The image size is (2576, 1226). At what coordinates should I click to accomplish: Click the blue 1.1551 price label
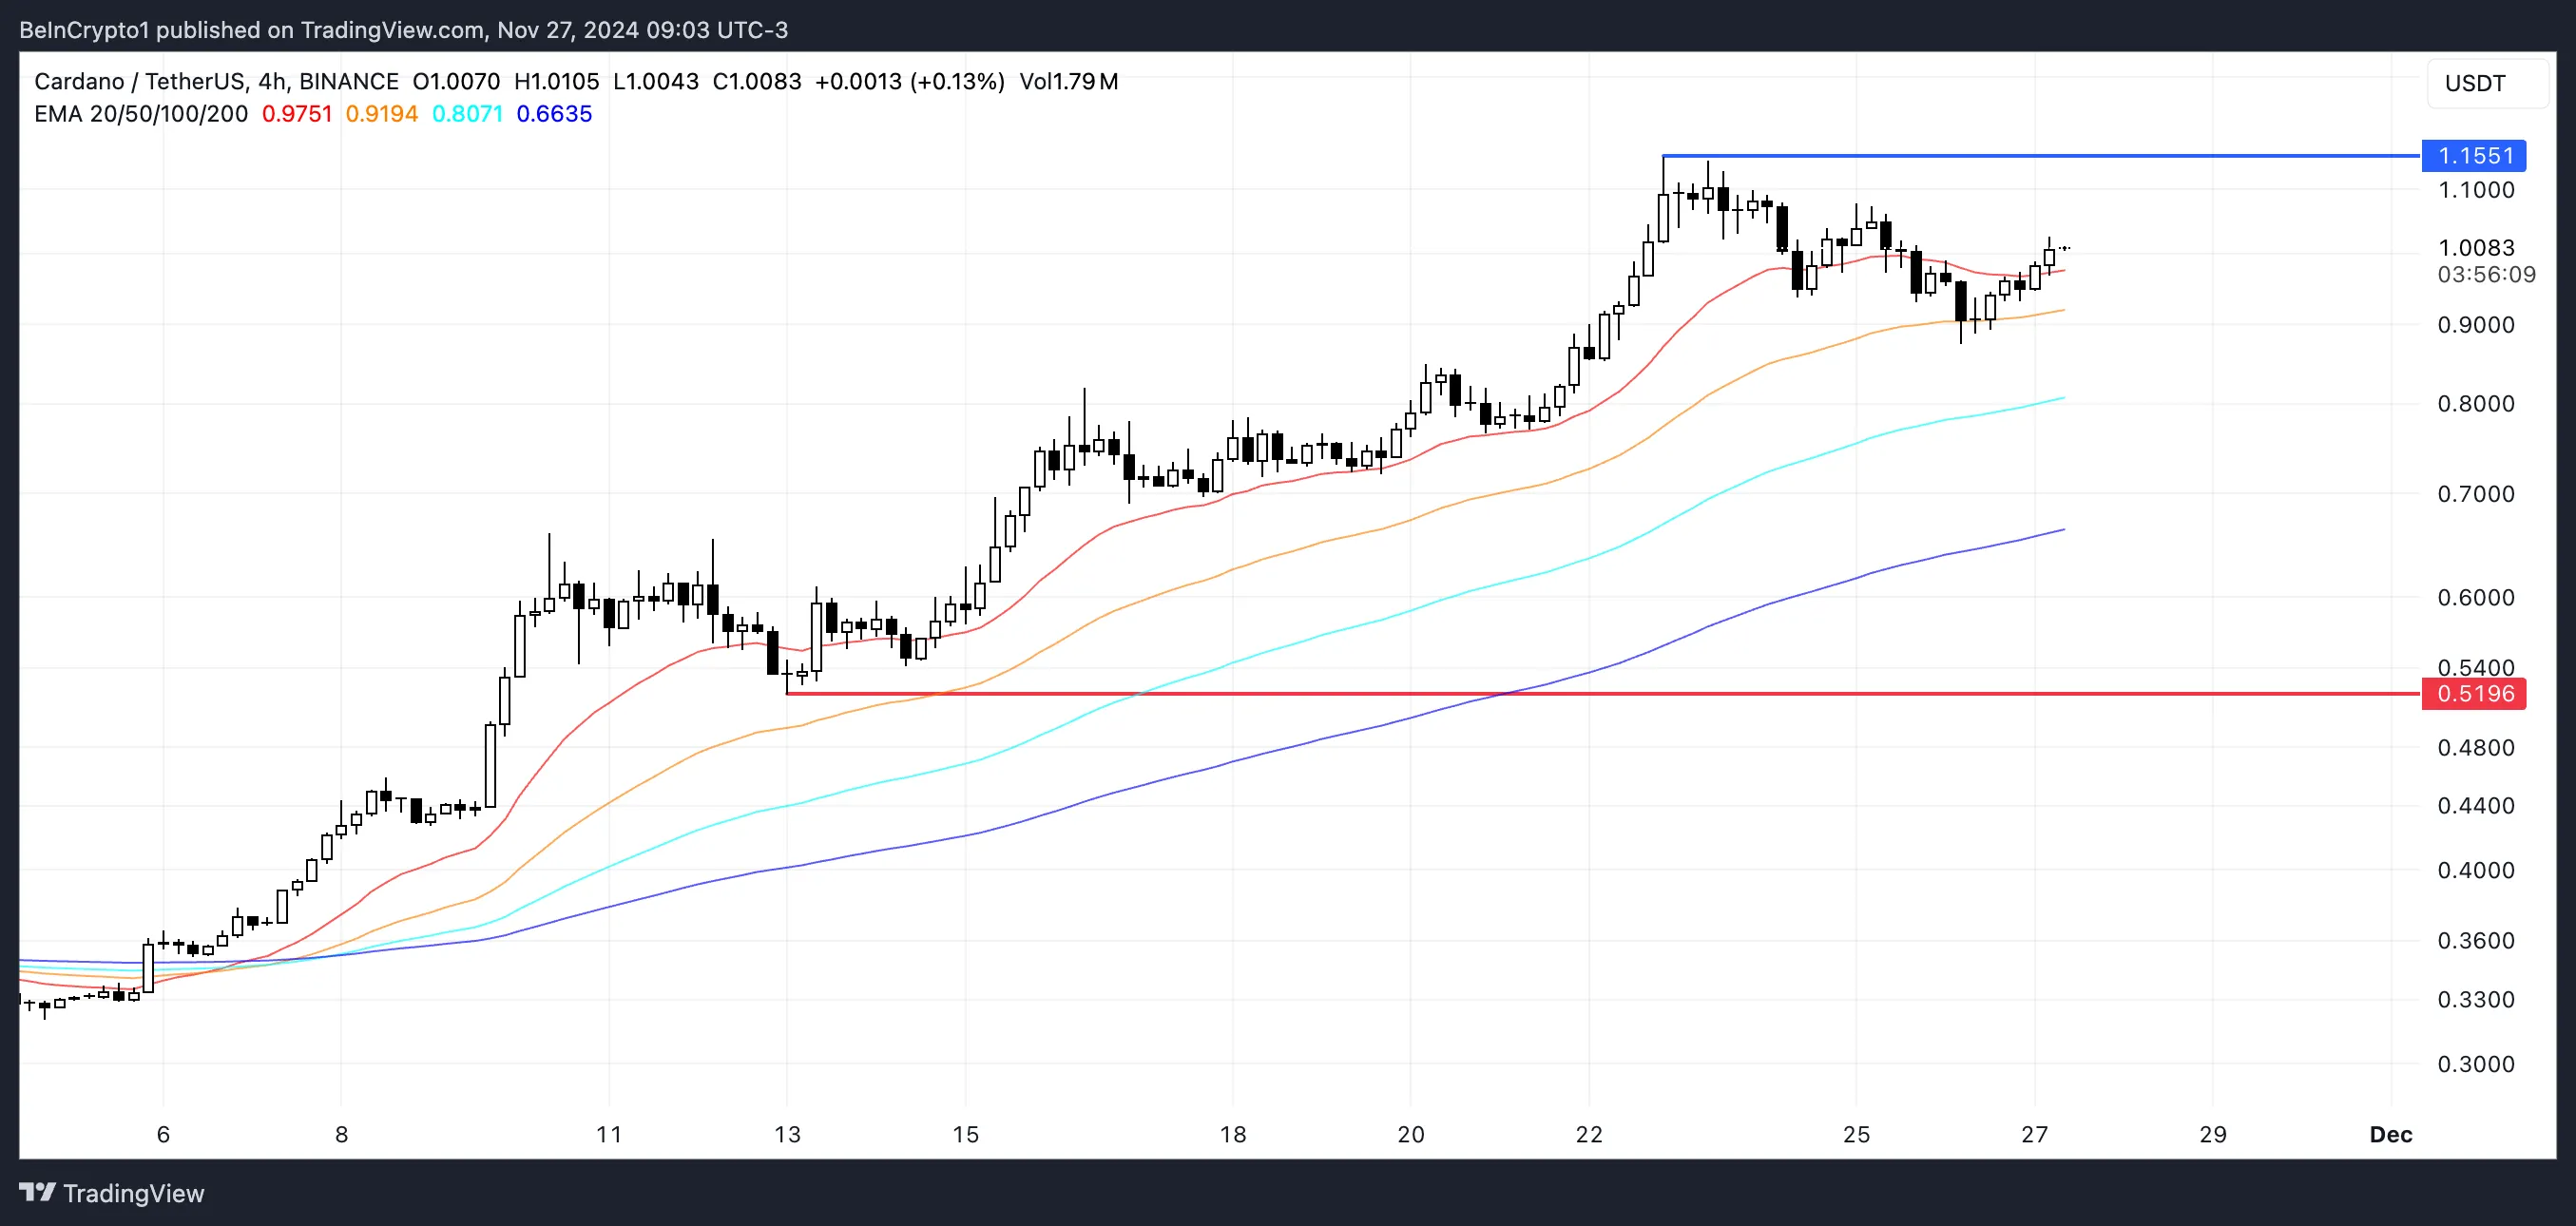pyautogui.click(x=2474, y=156)
